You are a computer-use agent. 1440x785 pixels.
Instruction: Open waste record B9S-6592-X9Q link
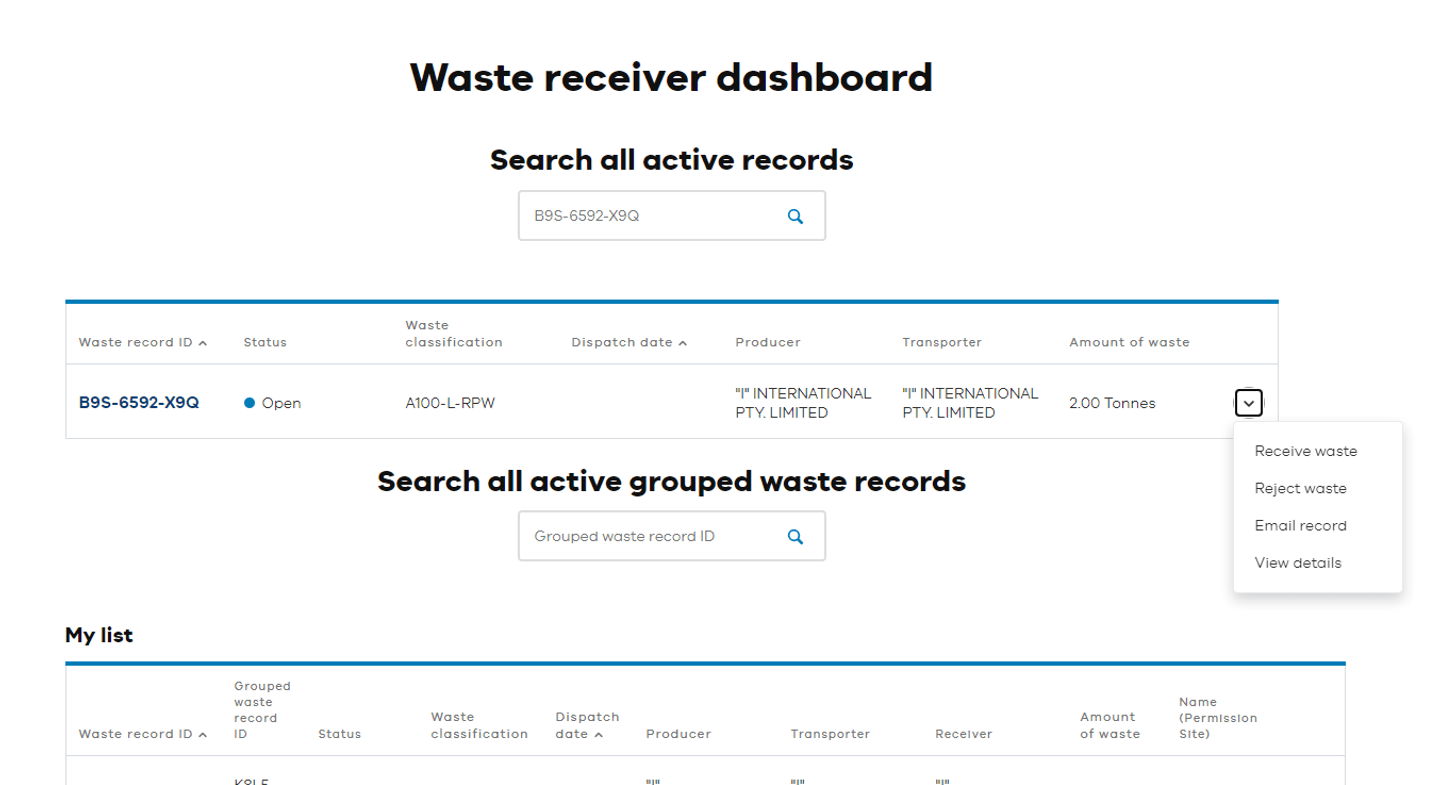[x=139, y=403]
